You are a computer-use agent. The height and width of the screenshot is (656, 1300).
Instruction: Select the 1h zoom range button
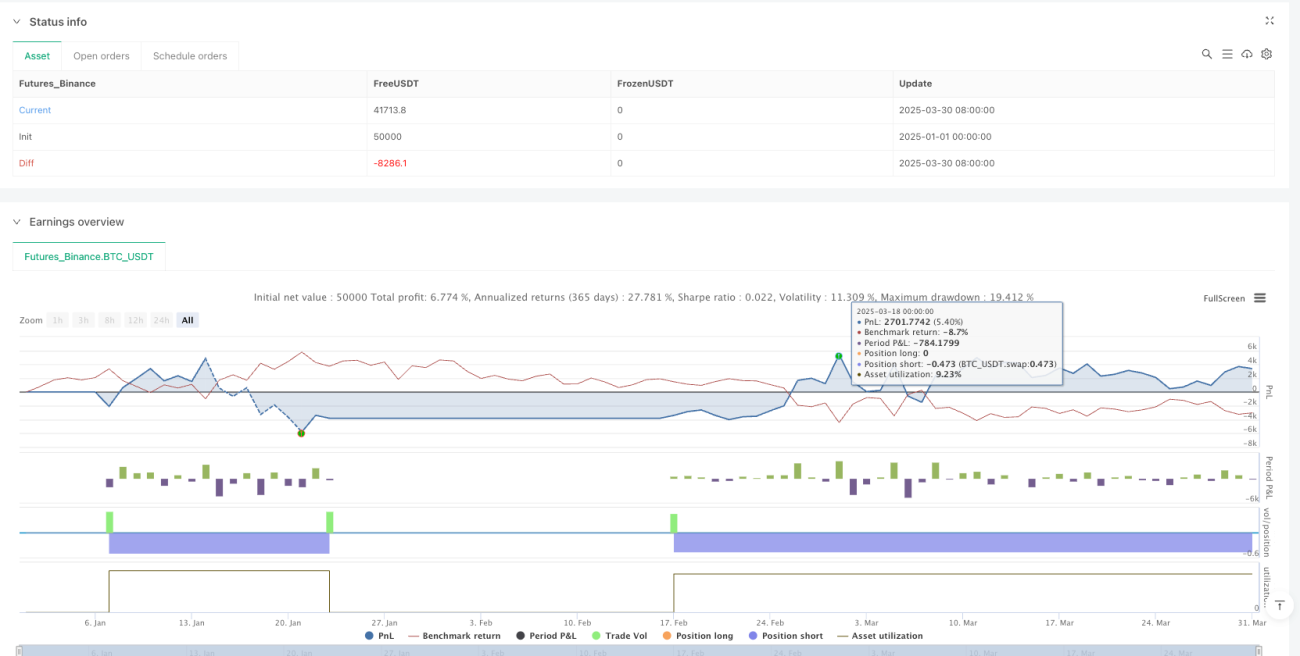tap(59, 320)
